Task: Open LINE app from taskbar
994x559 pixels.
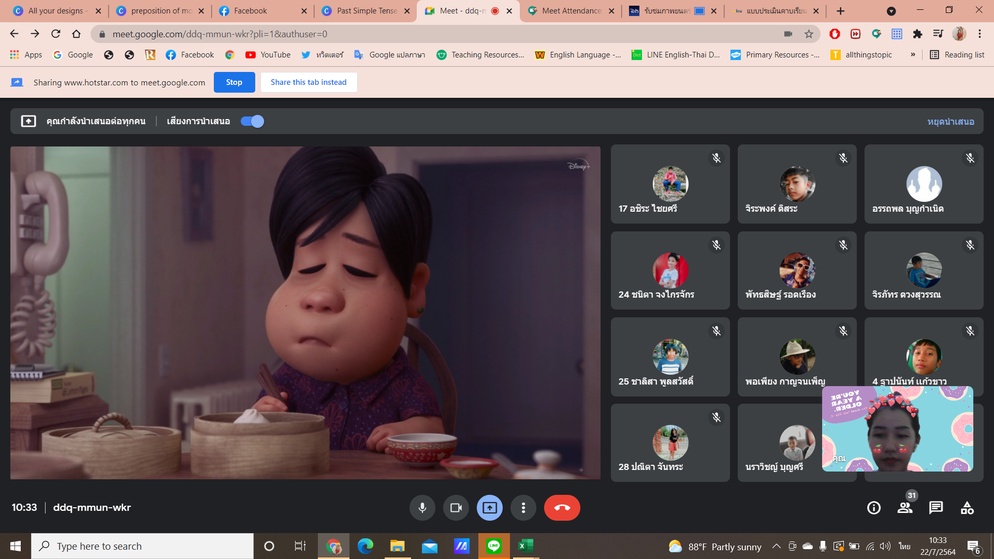Action: [494, 546]
